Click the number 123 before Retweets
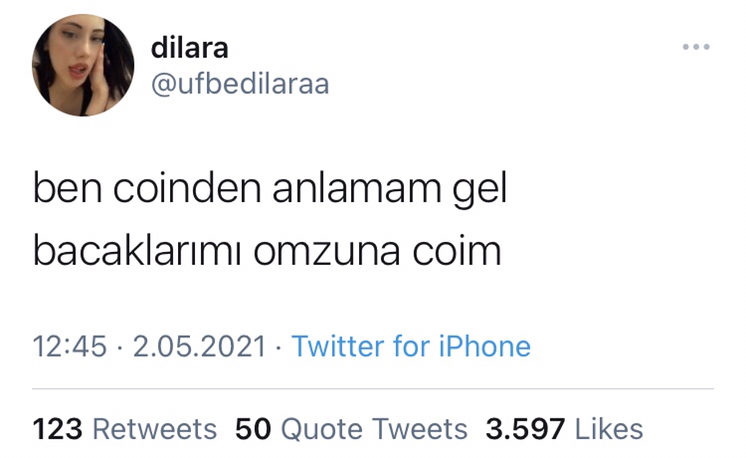The height and width of the screenshot is (458, 746). point(57,429)
